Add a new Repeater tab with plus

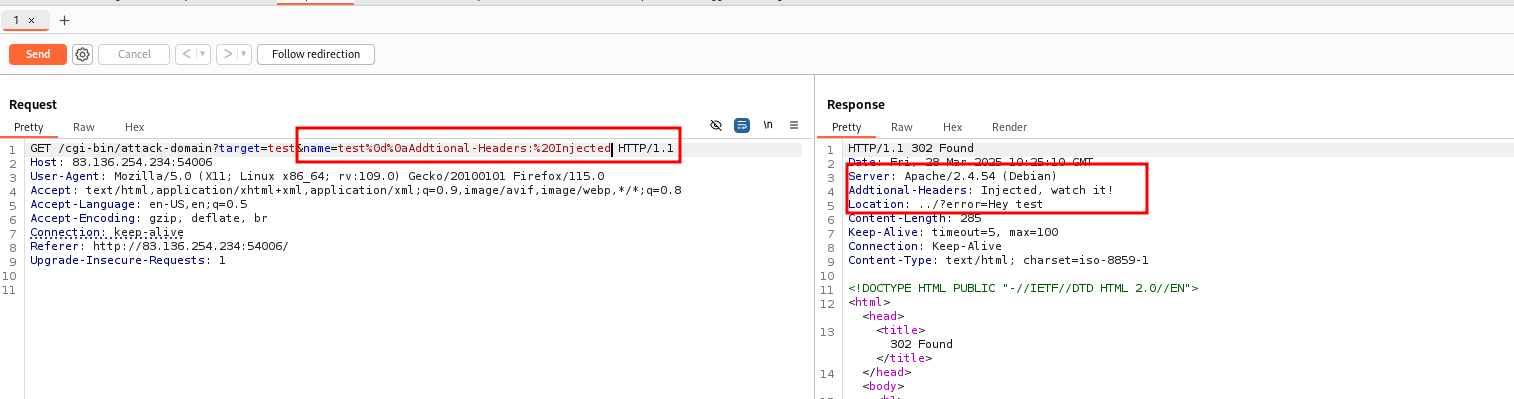coord(65,20)
